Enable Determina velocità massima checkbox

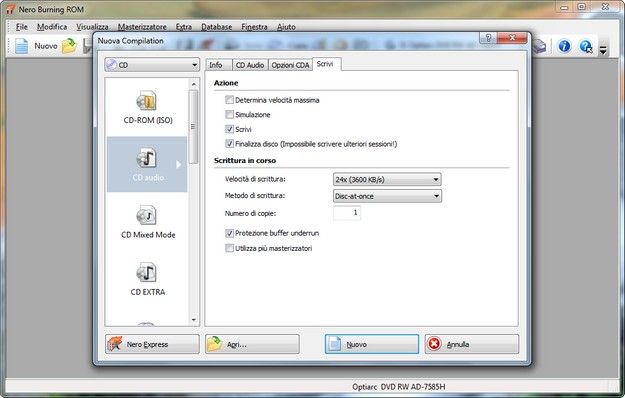229,100
